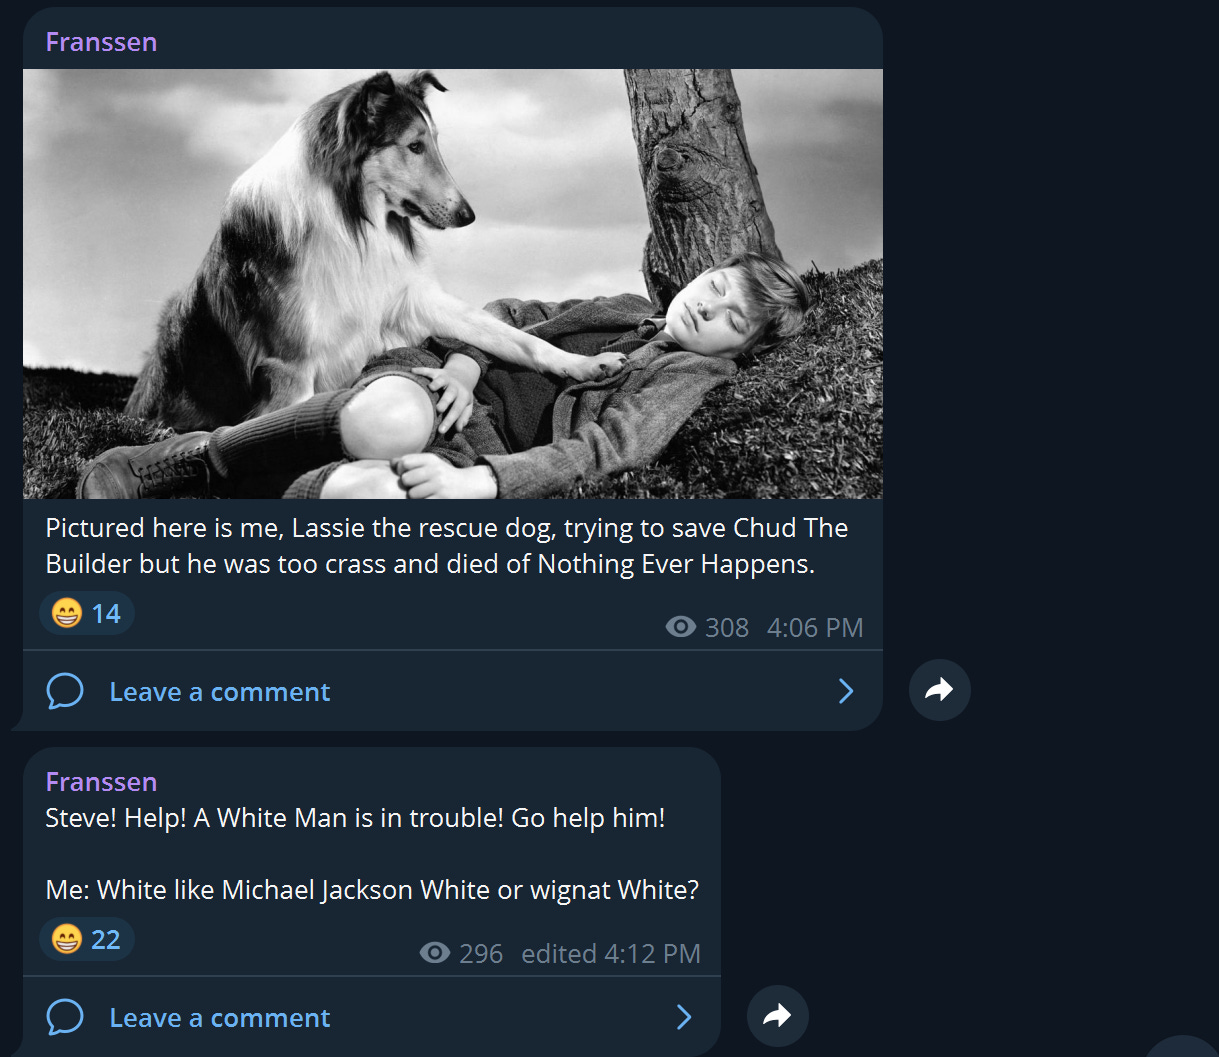The image size is (1219, 1057).
Task: Click the caption text mentioning Chud The Builder
Action: (447, 546)
